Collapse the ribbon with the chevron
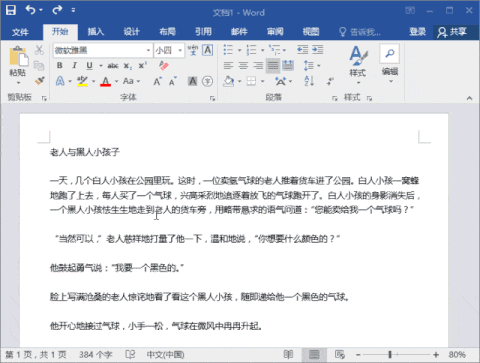This screenshot has height=363, width=480. tap(469, 98)
